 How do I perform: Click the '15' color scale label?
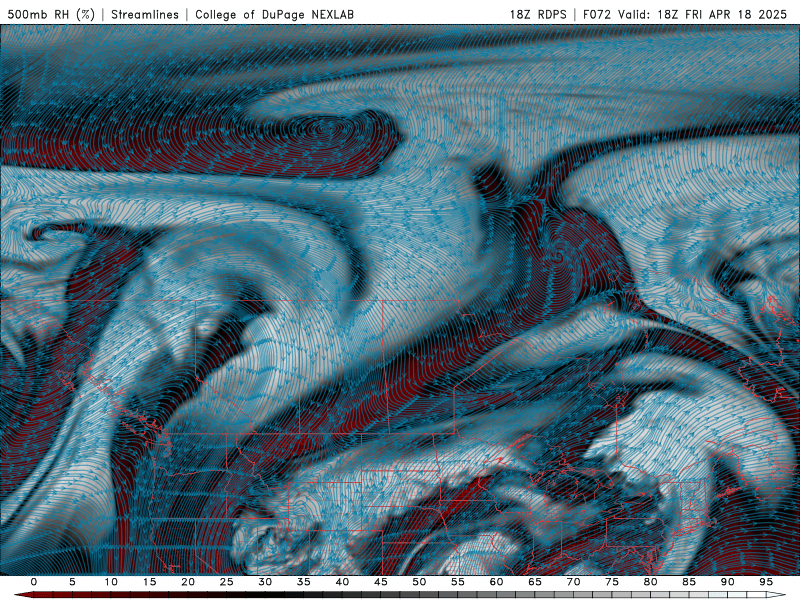[149, 582]
